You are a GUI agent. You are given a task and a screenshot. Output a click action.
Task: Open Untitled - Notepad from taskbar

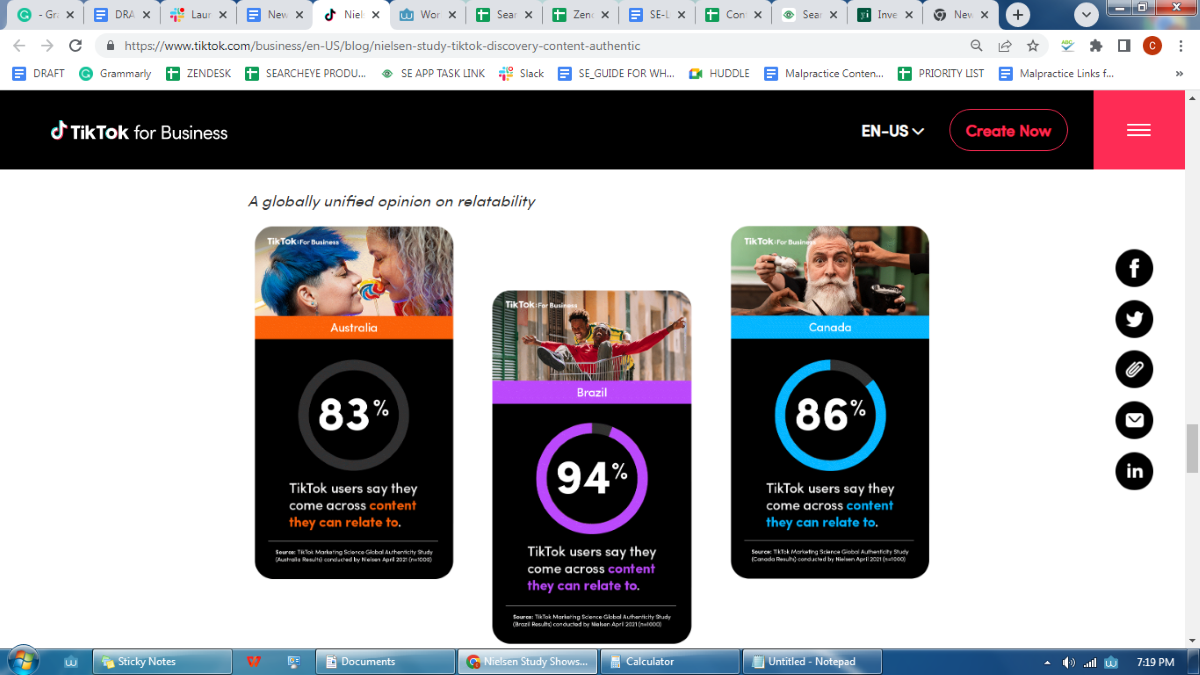(812, 661)
